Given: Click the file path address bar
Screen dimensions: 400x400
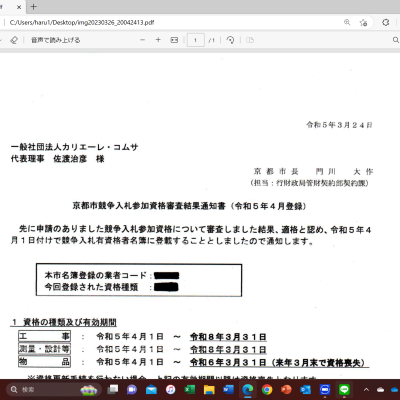Looking at the screenshot, I should [x=173, y=22].
